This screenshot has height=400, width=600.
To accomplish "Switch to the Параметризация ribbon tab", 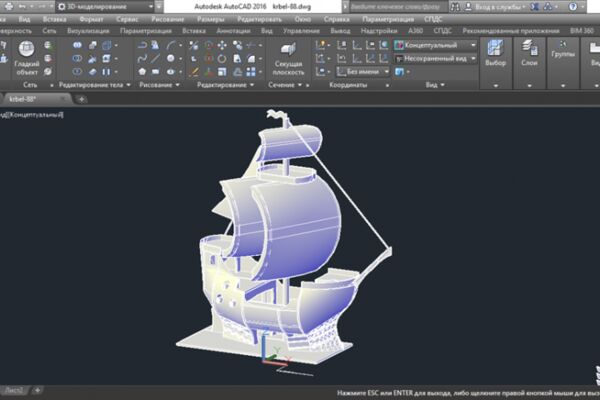I will click(146, 31).
